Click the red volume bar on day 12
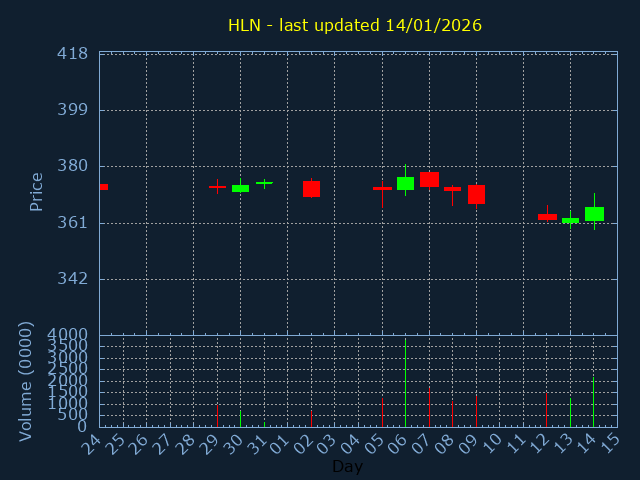 [546, 410]
